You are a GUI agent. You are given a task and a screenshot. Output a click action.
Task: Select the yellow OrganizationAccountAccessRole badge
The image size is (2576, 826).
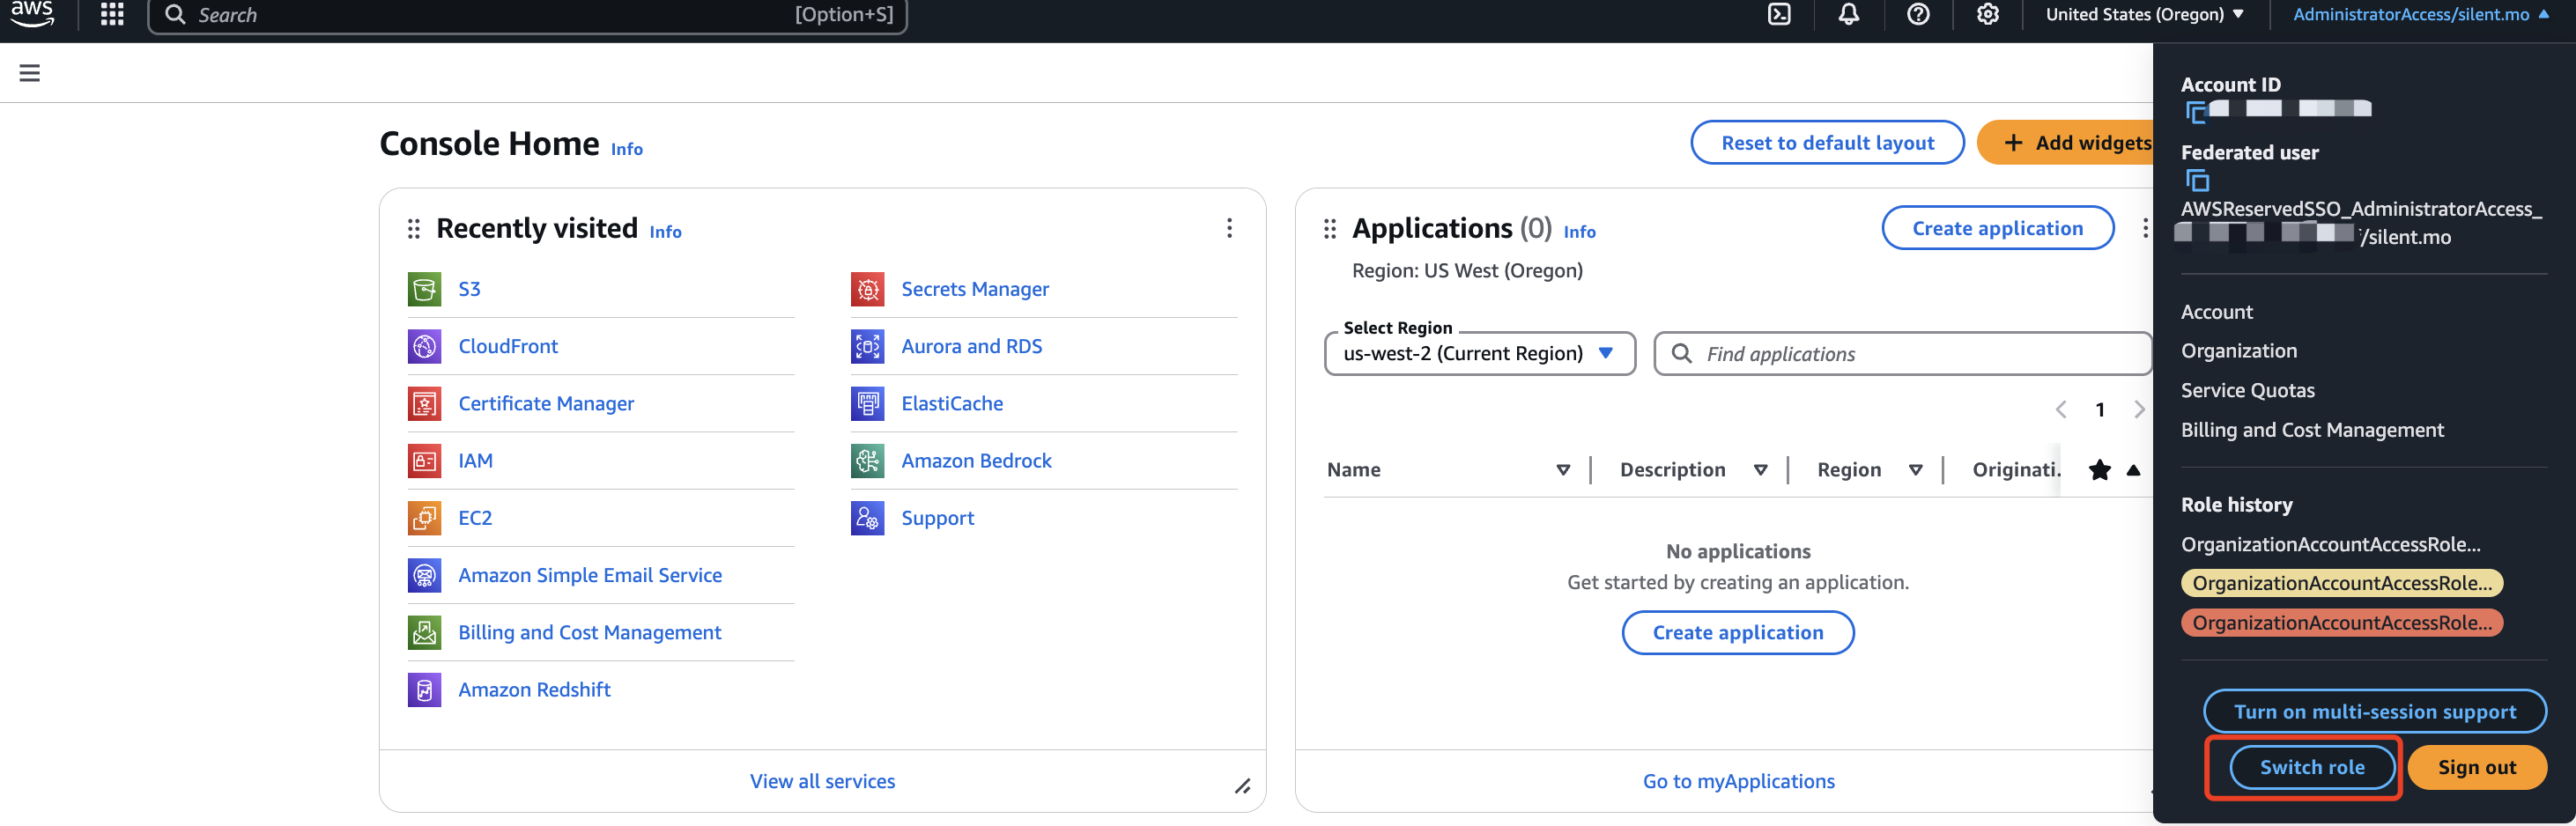point(2341,583)
